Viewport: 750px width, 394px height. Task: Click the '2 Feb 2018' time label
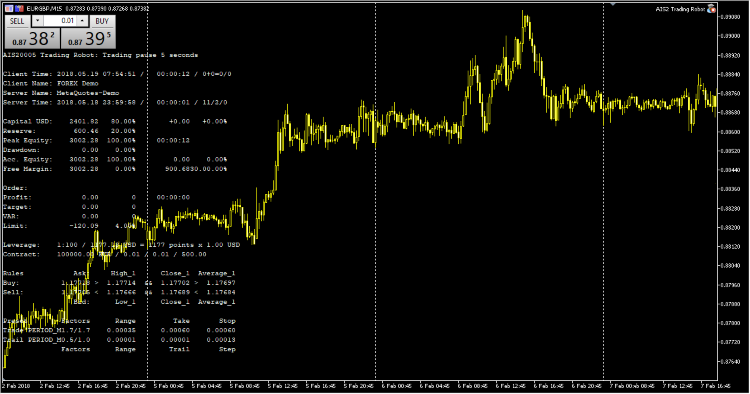16,386
